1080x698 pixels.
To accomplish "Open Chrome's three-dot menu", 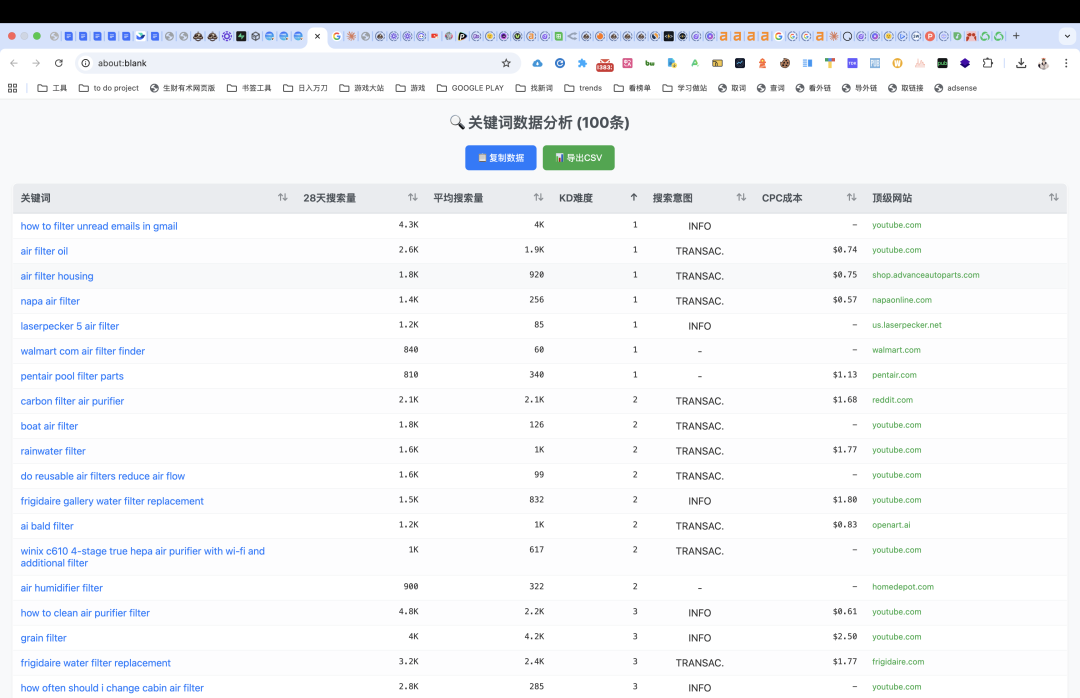I will click(x=1066, y=63).
